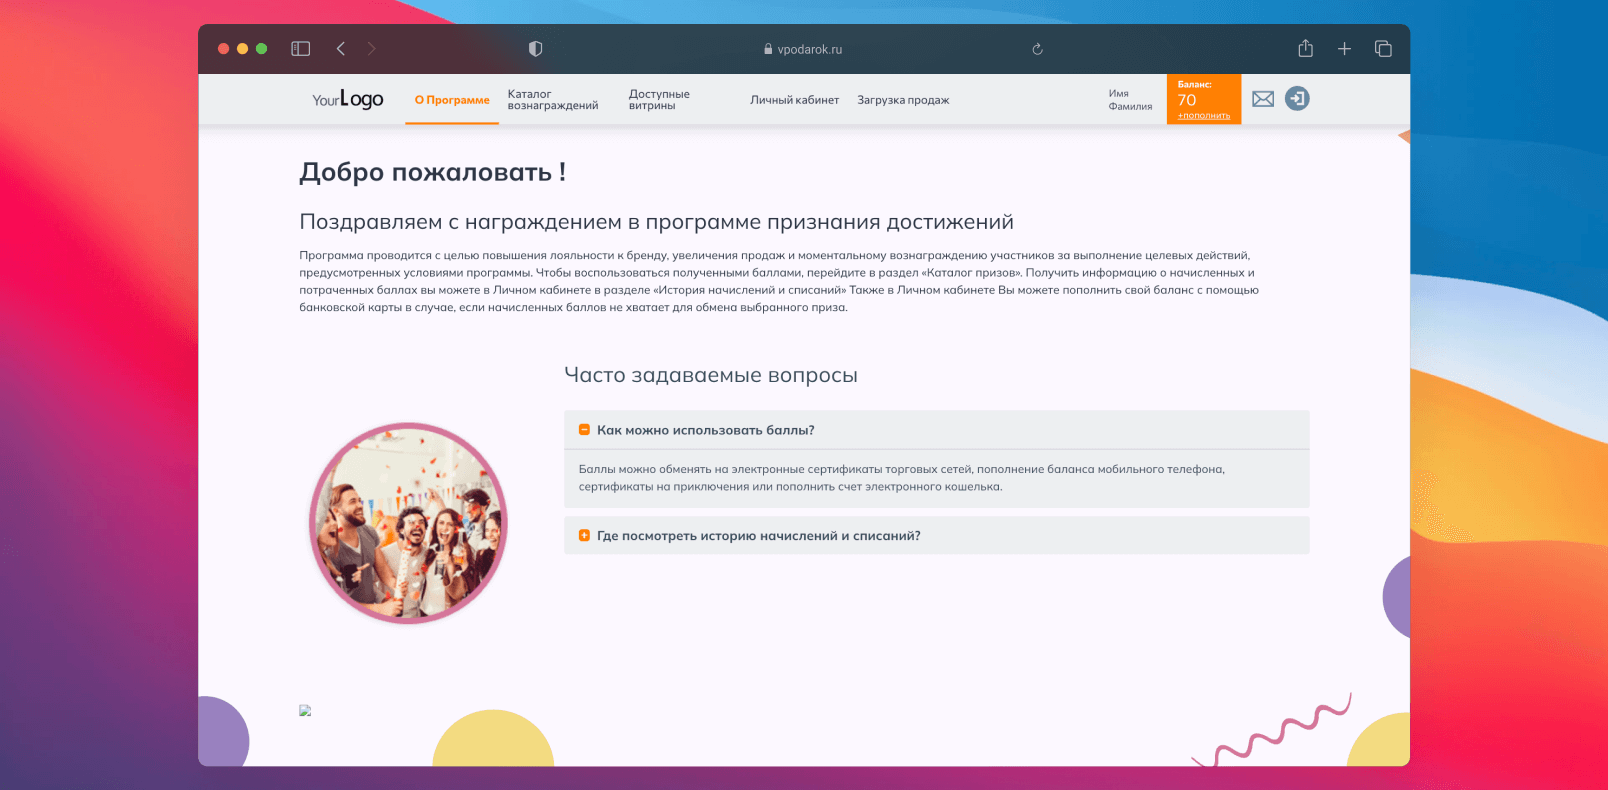Expand Где посмотреть историю начислений и списаний?
This screenshot has height=790, width=1608.
click(x=937, y=536)
